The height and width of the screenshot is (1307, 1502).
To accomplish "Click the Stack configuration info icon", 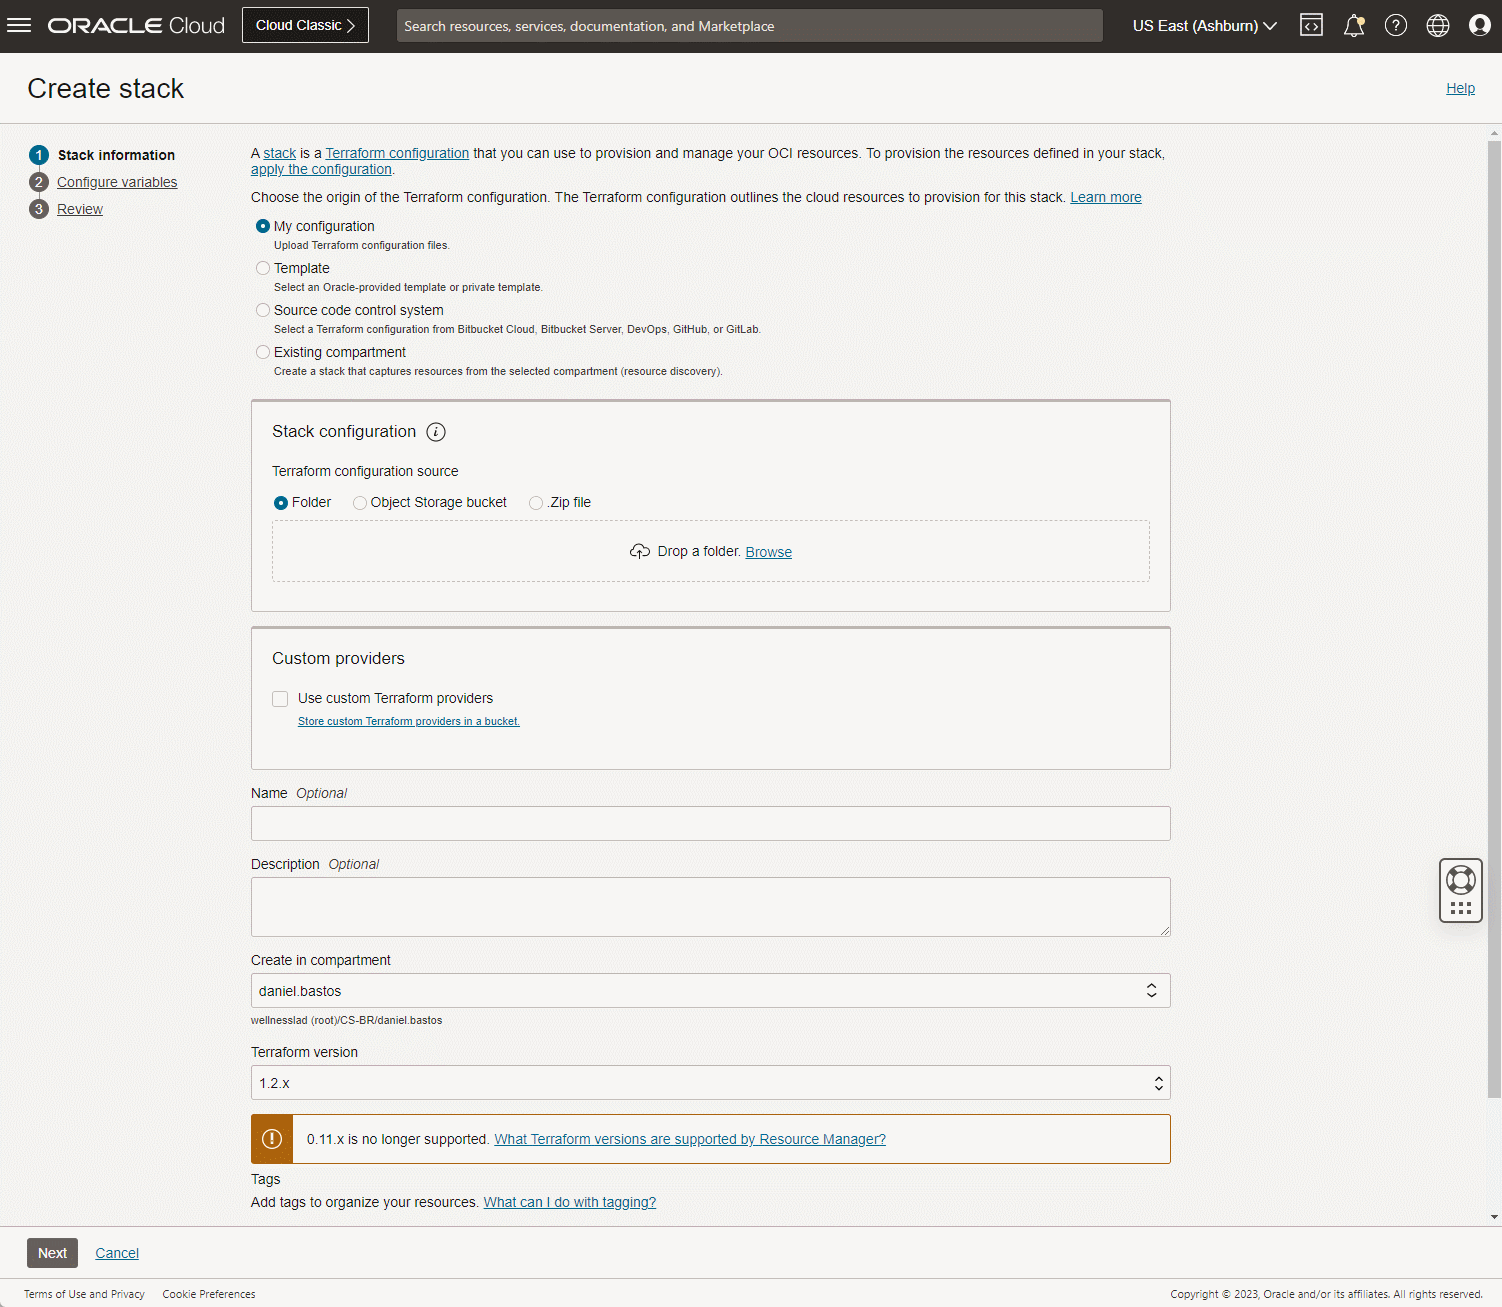I will tap(436, 432).
